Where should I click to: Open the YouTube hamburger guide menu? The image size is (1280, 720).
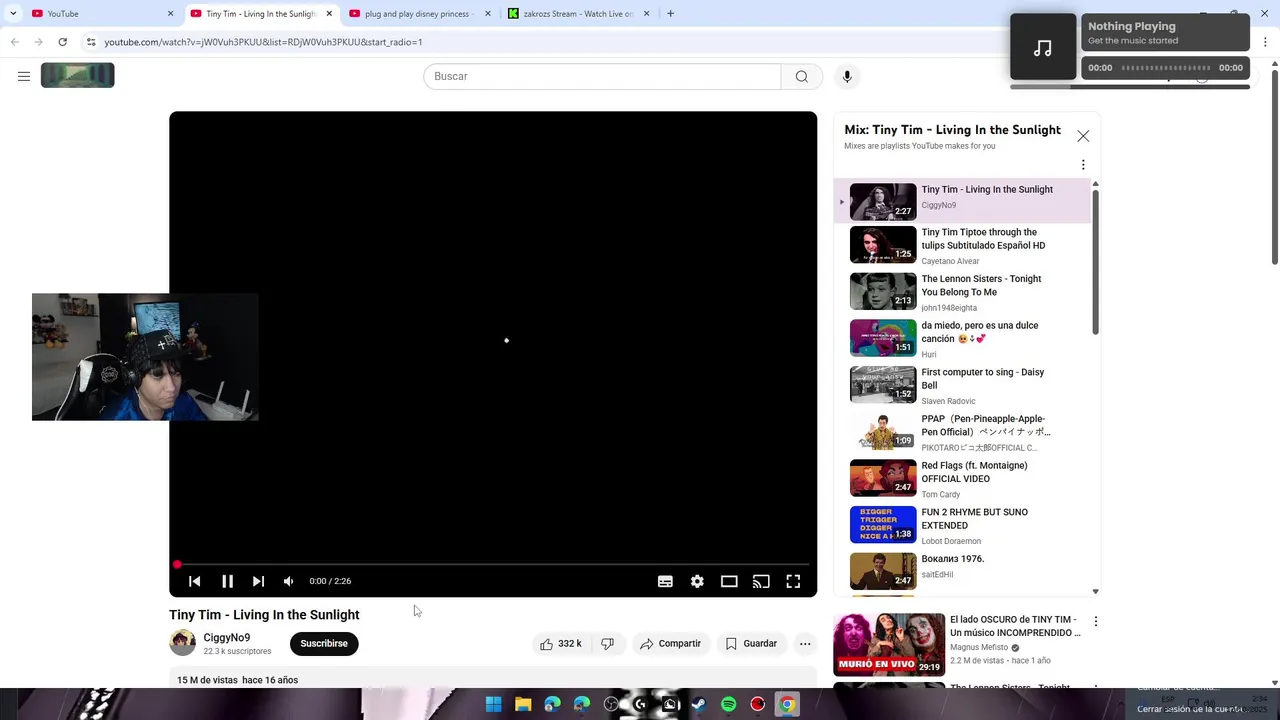[x=24, y=76]
